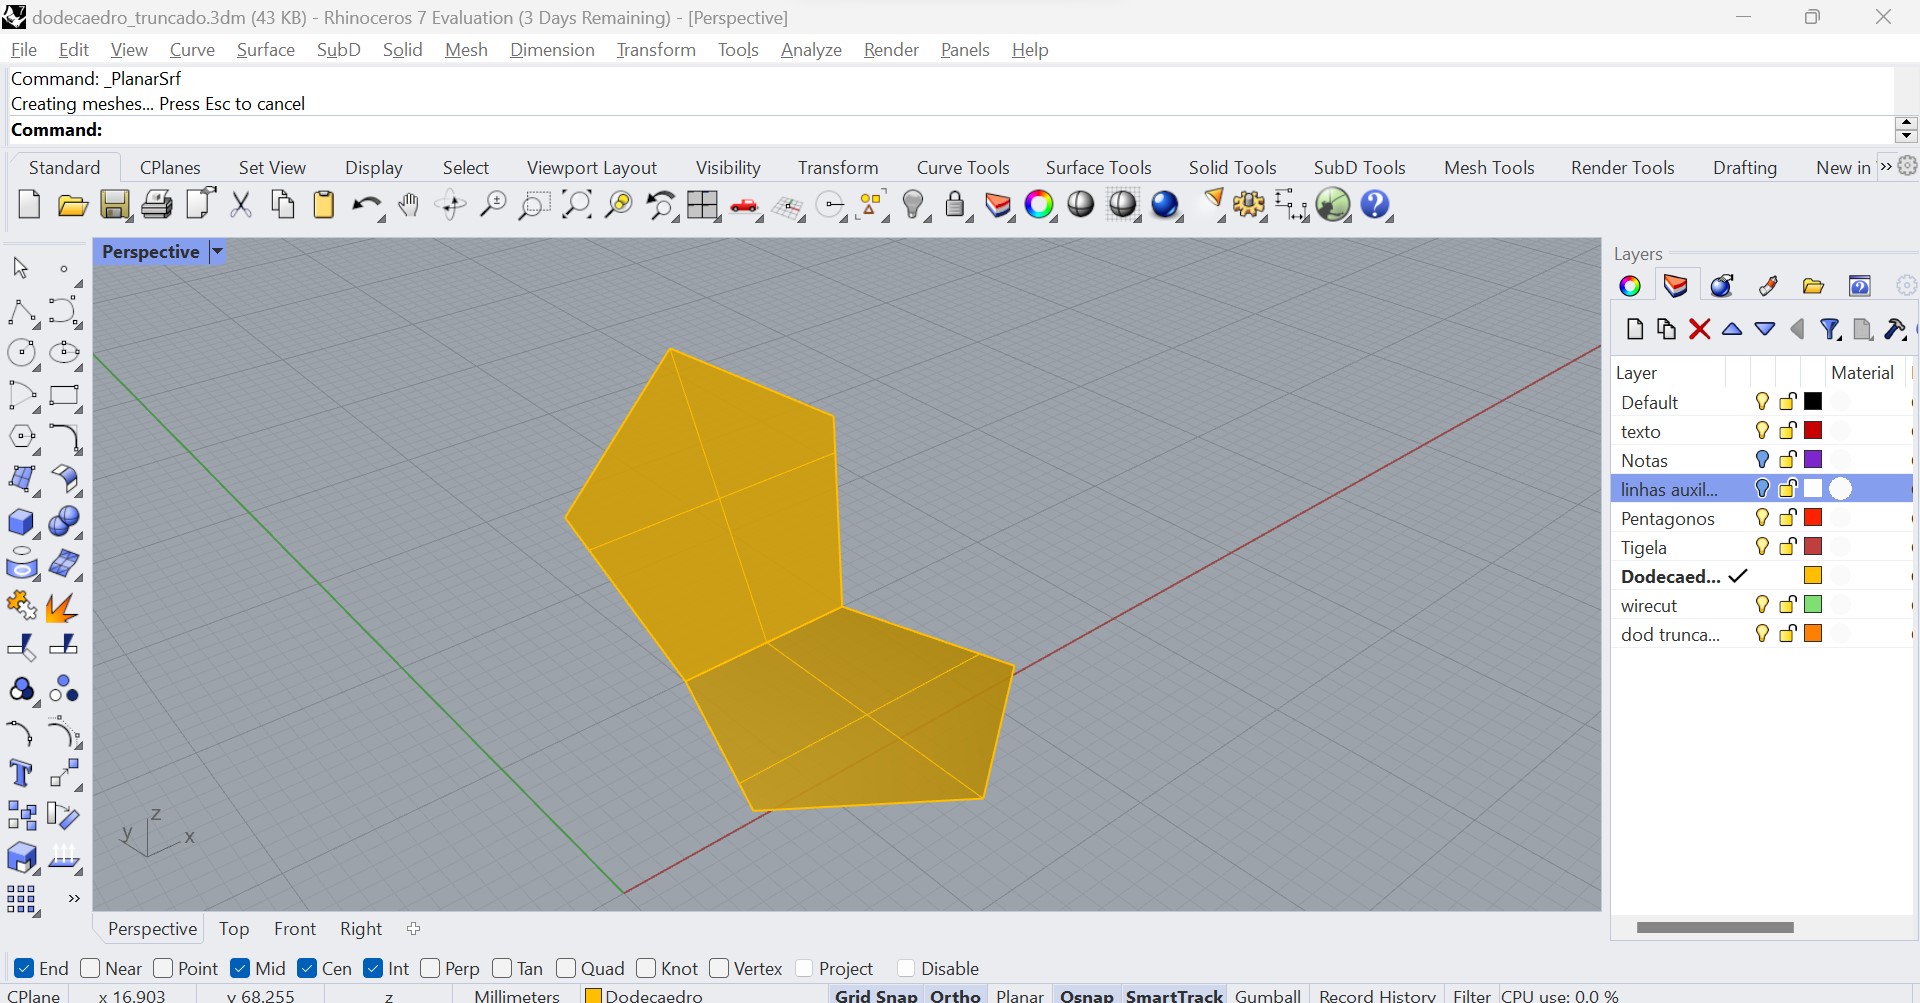The height and width of the screenshot is (1003, 1920).
Task: Click the Copy icon in the toolbar
Action: pyautogui.click(x=283, y=205)
